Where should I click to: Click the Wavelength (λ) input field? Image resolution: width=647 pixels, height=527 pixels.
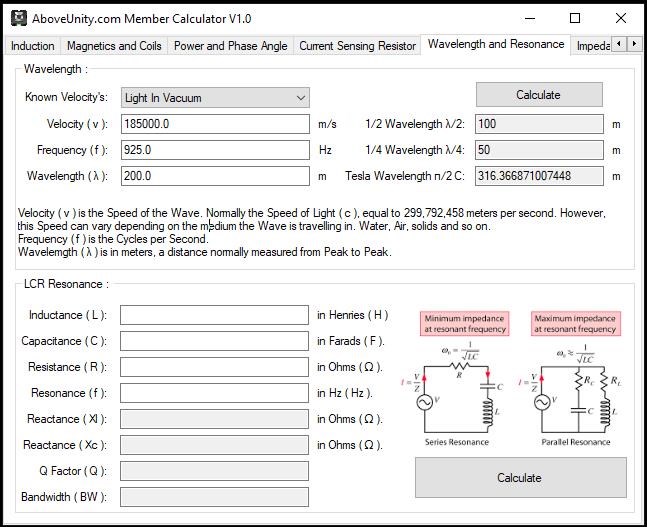point(215,176)
